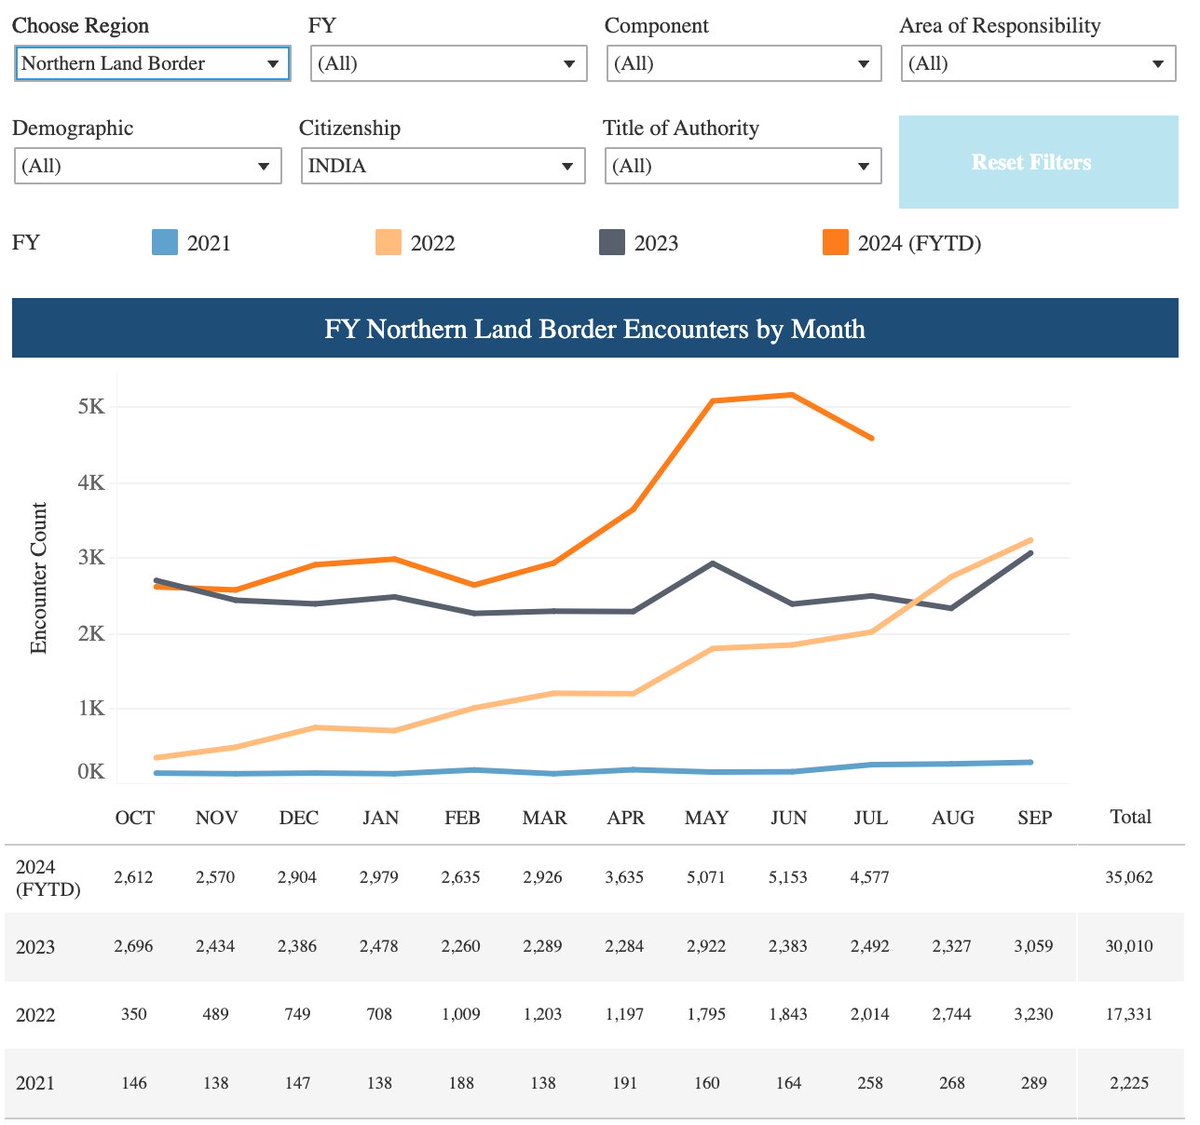Click the 258 July 2021 cell

pos(870,1083)
